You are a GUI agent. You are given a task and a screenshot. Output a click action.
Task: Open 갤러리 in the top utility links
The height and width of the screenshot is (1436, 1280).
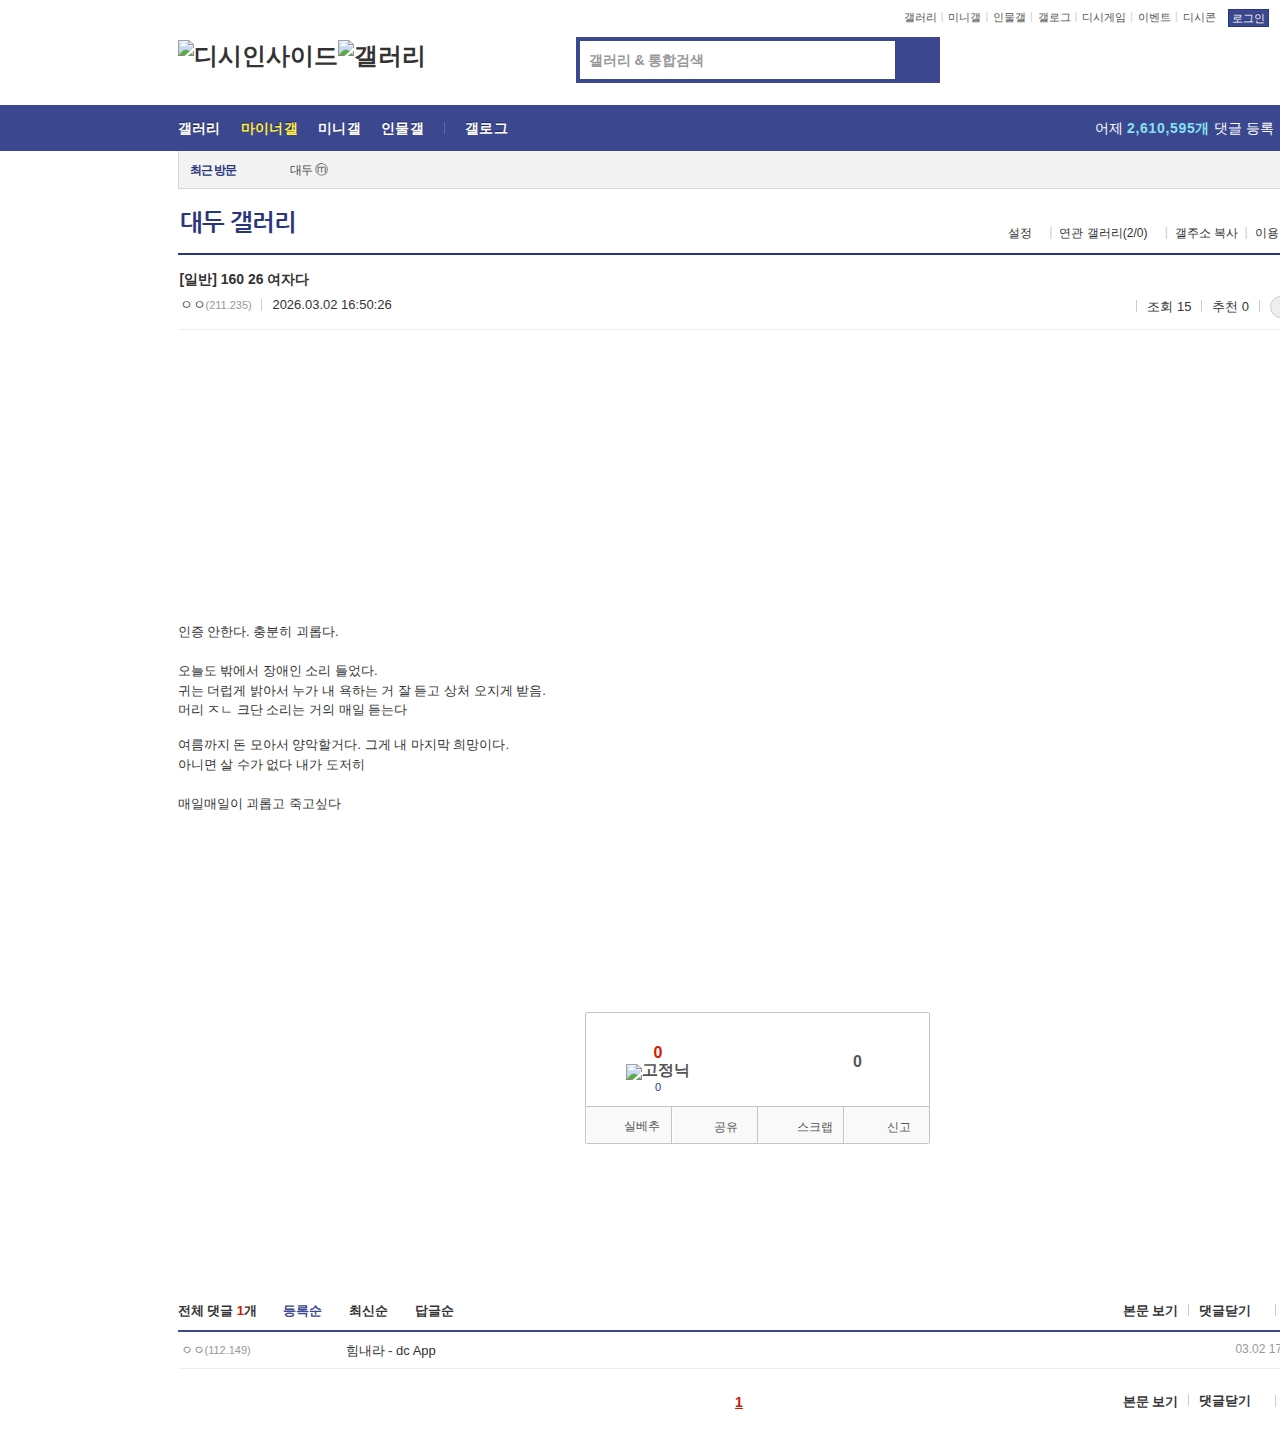920,18
